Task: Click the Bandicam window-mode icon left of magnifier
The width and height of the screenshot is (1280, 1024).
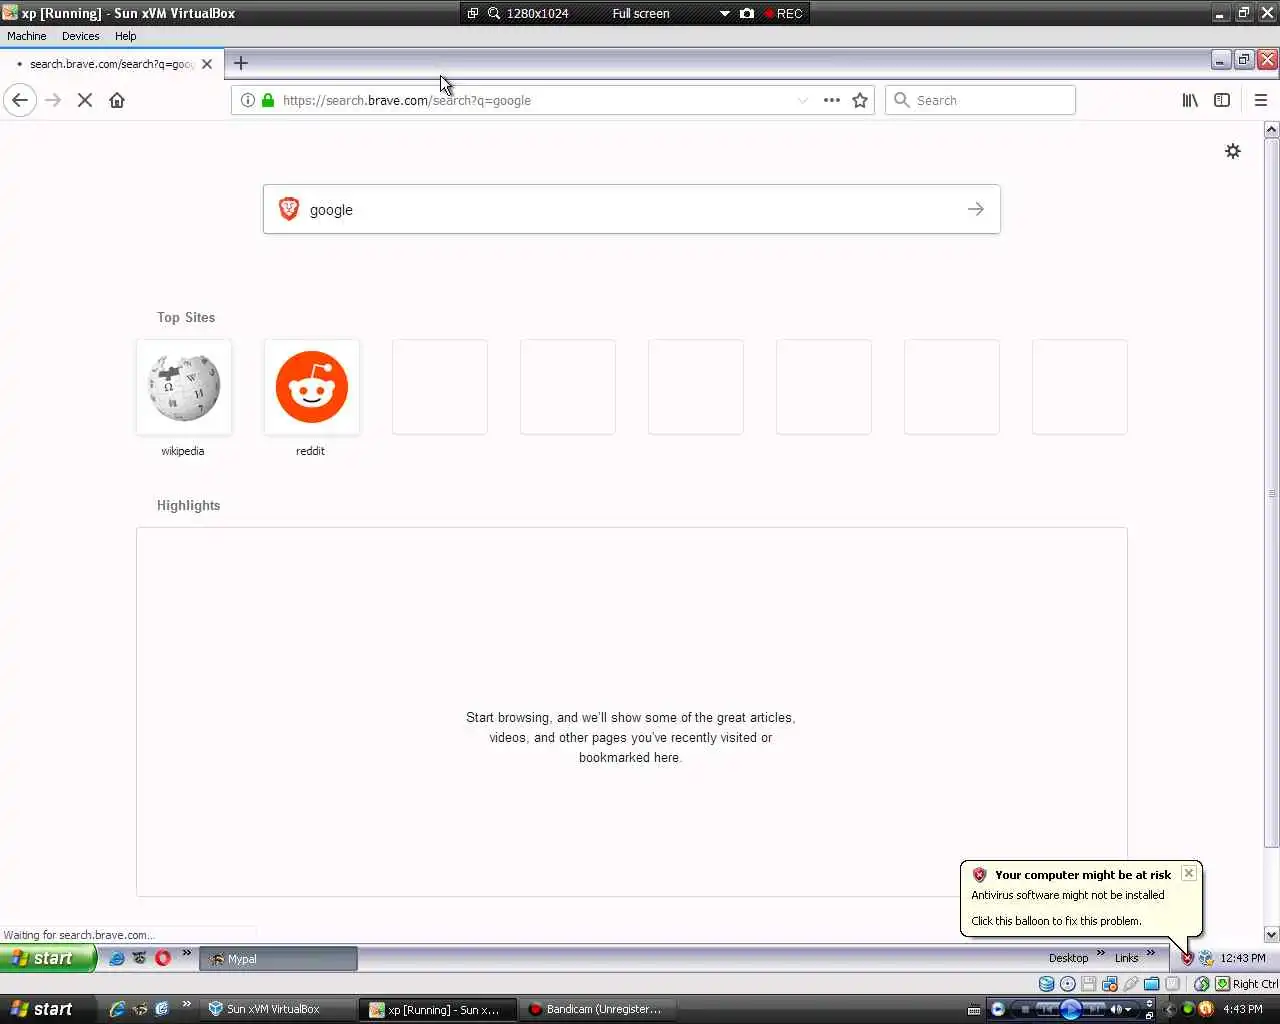Action: tap(473, 13)
